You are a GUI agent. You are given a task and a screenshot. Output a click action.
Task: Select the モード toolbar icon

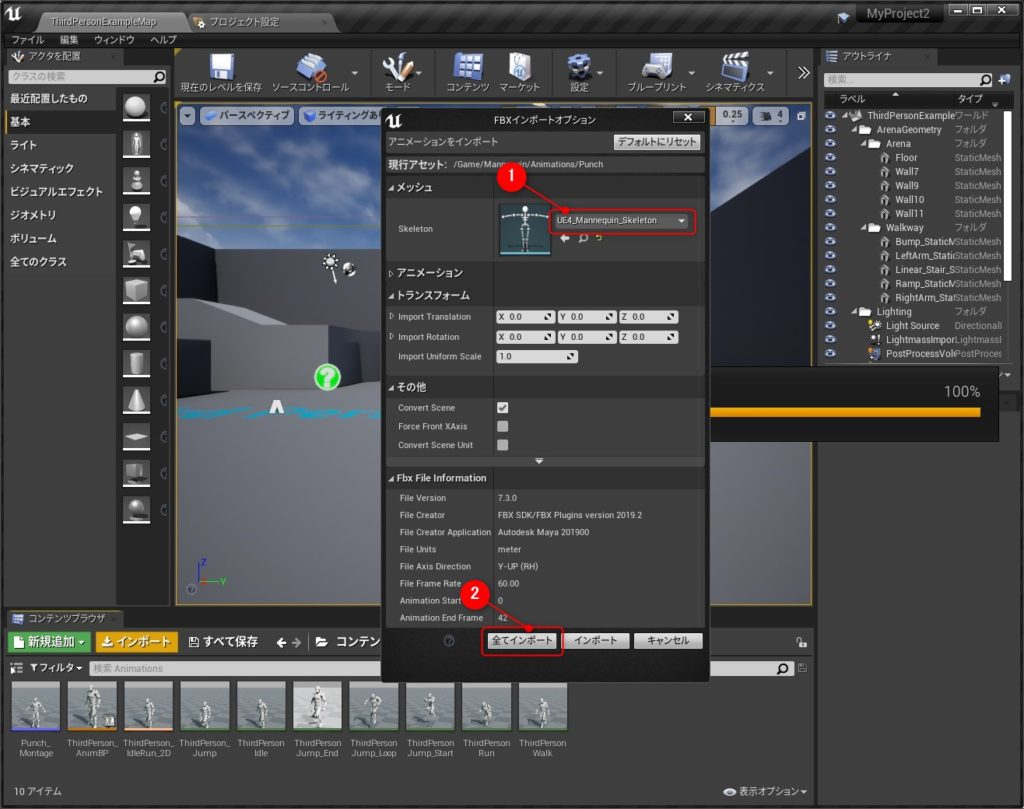399,70
